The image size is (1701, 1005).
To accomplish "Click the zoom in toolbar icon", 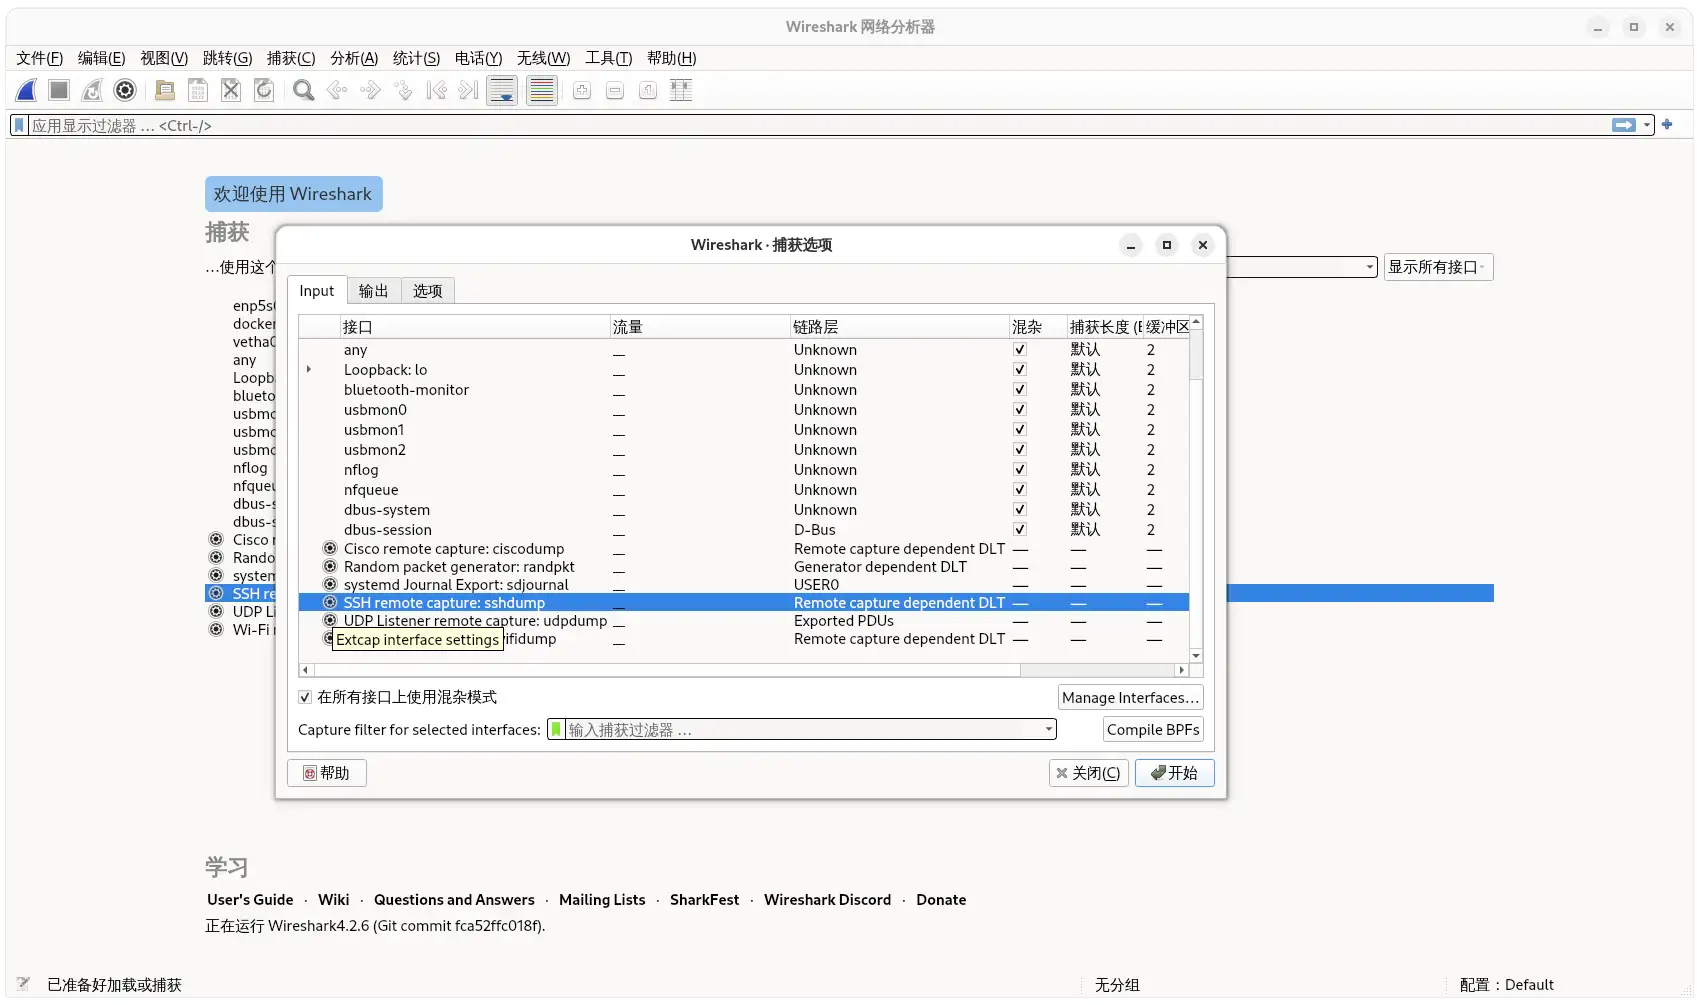I will pos(582,91).
